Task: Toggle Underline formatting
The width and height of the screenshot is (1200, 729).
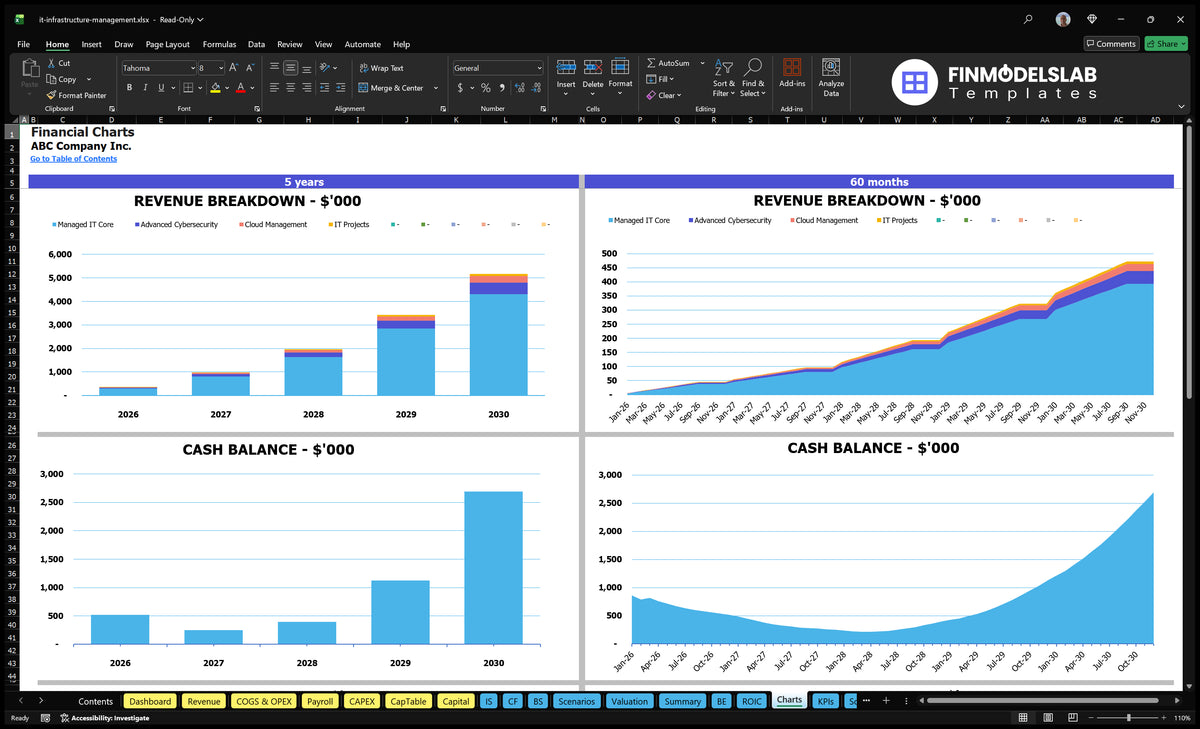Action: tap(161, 88)
